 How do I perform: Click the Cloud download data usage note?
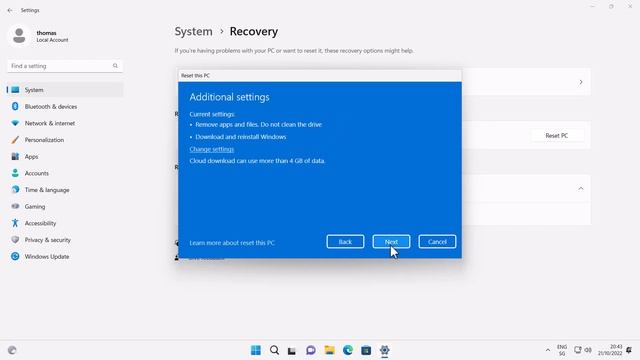257,161
